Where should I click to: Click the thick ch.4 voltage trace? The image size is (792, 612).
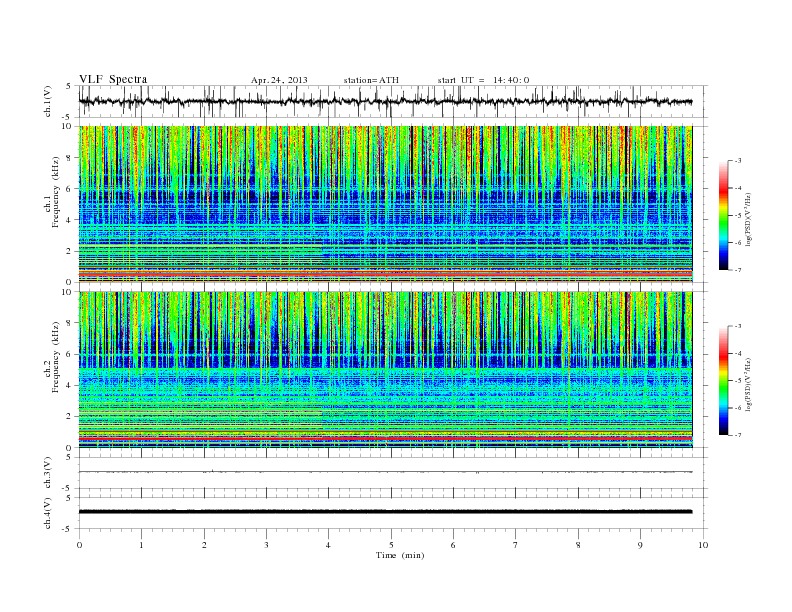coord(386,512)
